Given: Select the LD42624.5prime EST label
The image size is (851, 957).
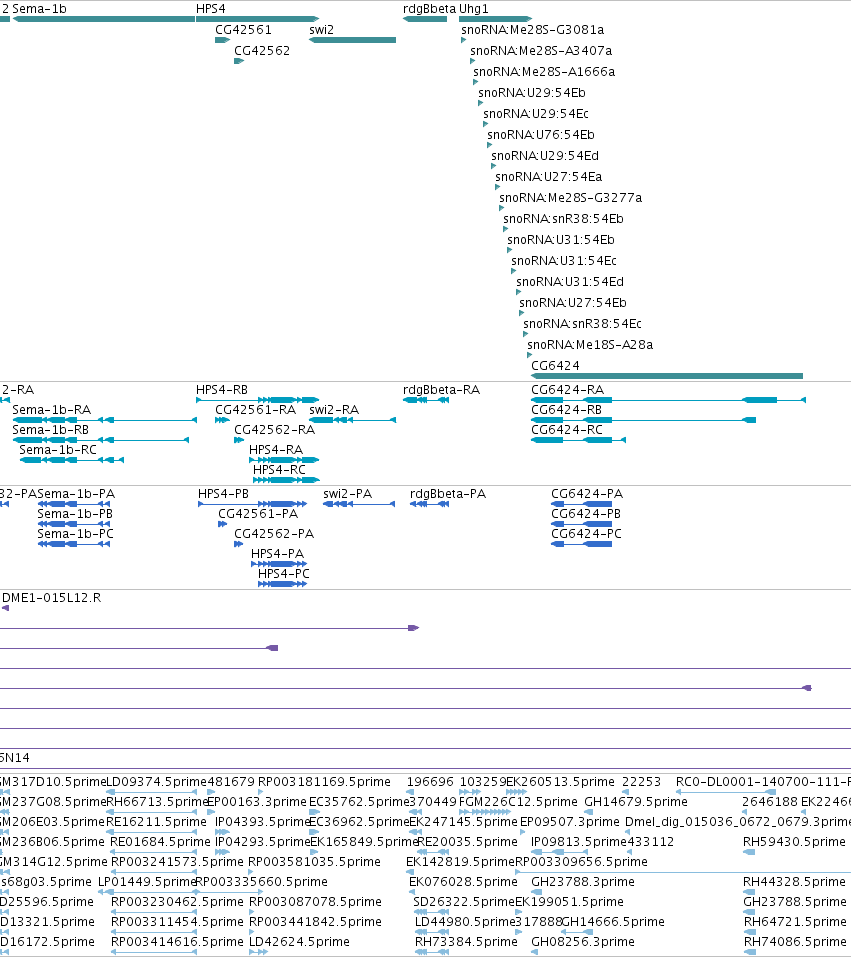Looking at the screenshot, I should click(299, 942).
